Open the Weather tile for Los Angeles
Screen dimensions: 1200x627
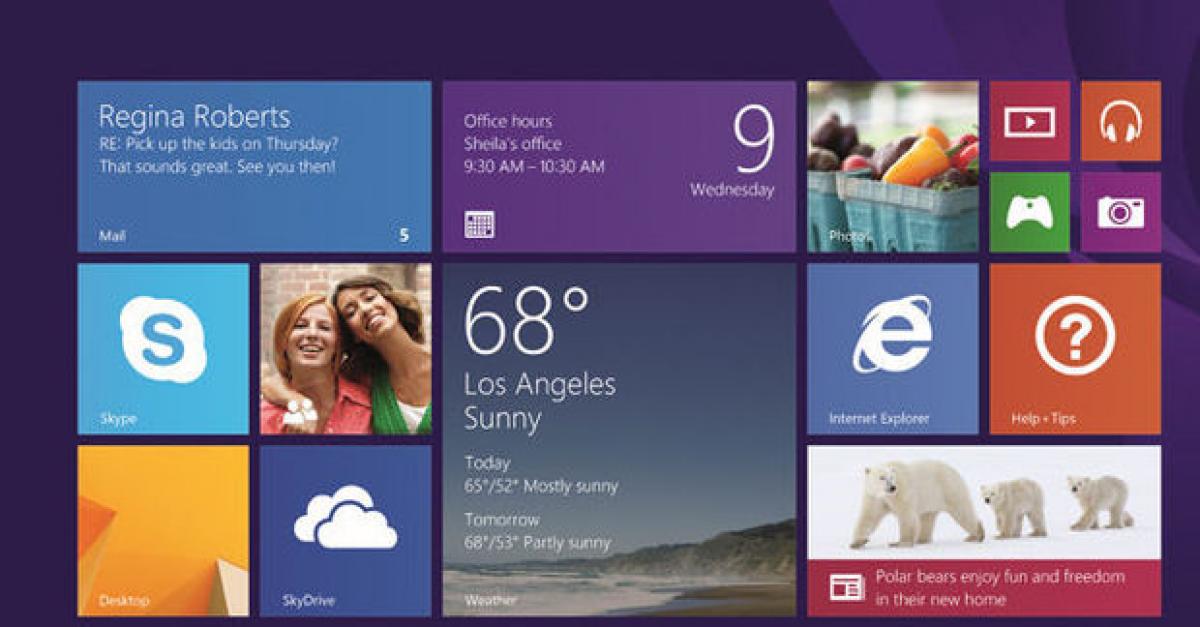(619, 440)
